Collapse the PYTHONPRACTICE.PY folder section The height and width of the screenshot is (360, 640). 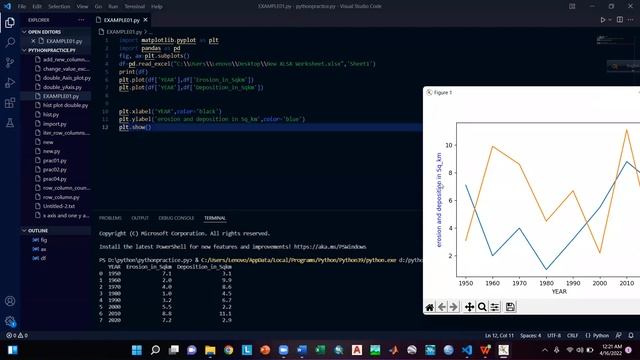tap(24, 50)
